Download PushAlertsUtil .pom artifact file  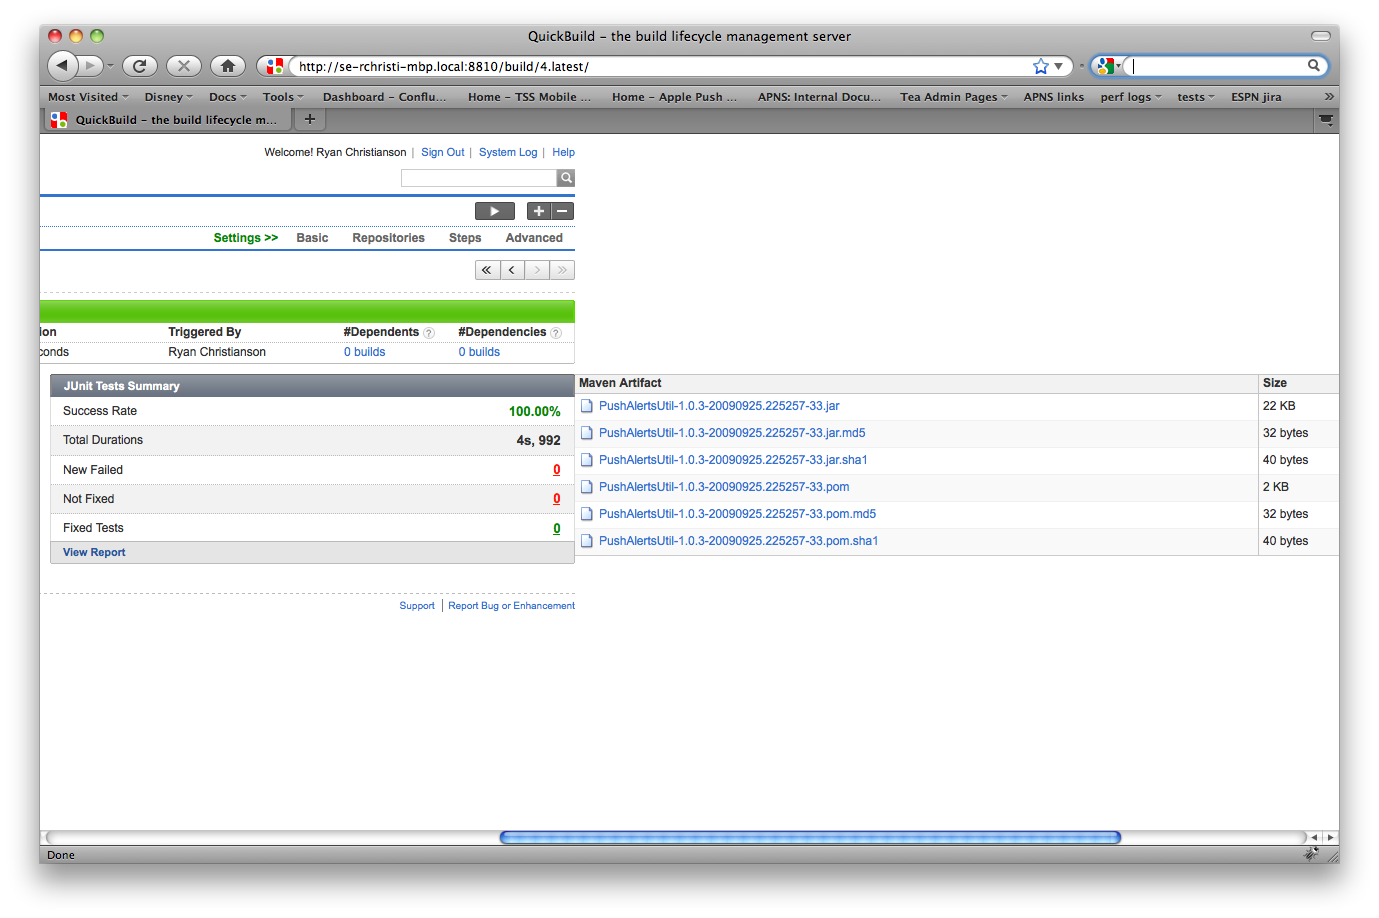pos(723,487)
